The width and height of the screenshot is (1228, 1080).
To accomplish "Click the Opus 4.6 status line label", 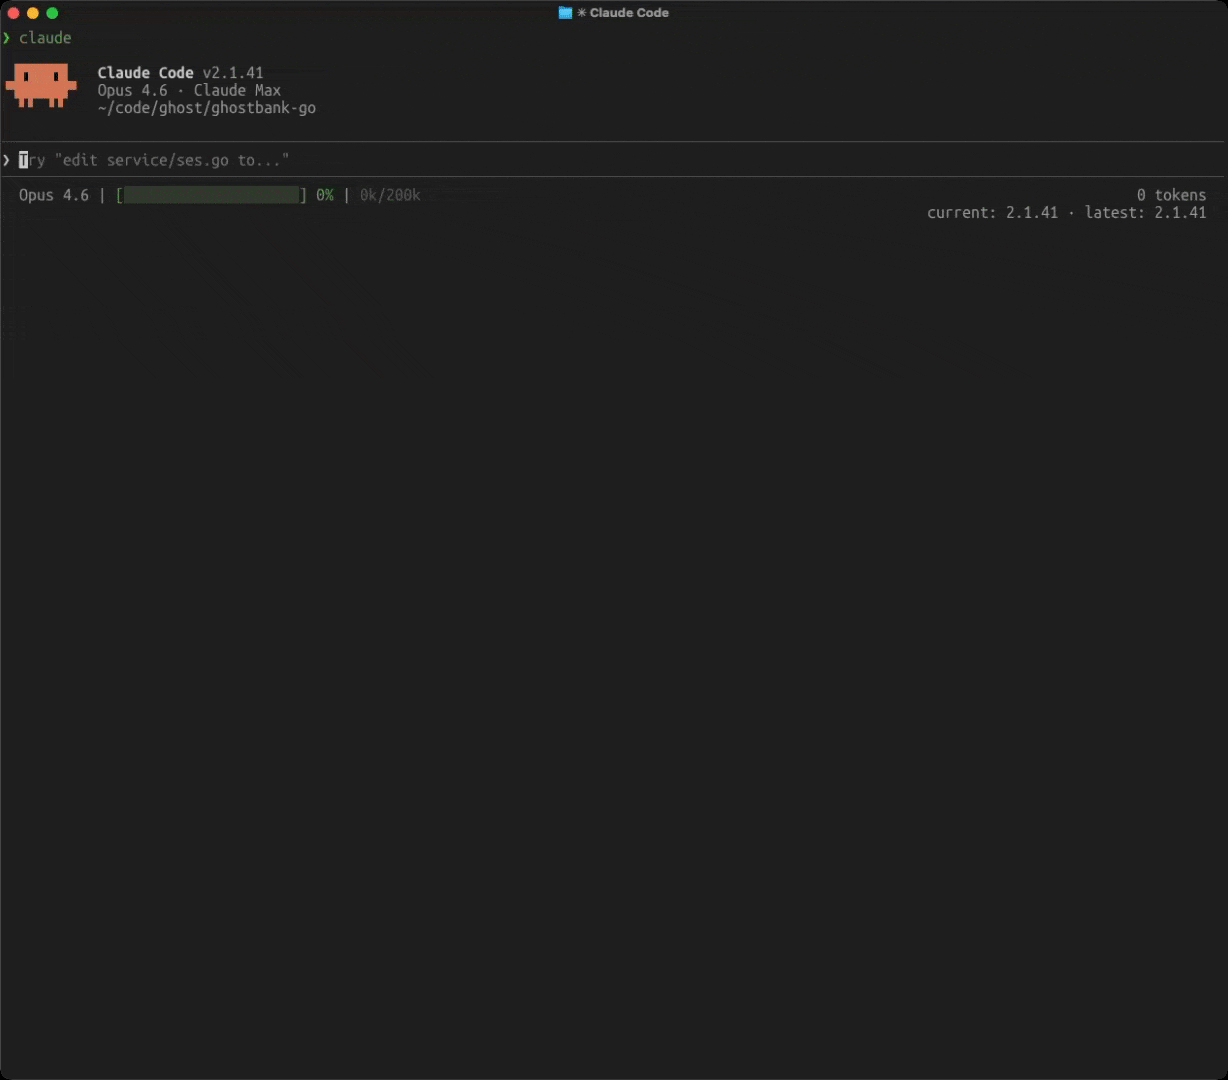I will tap(54, 195).
